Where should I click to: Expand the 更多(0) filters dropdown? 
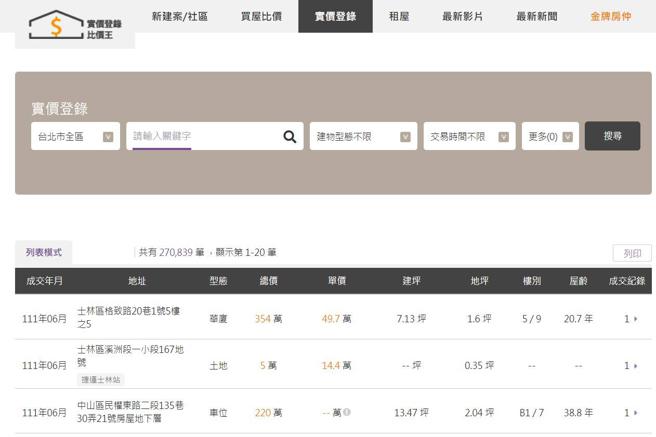point(550,137)
